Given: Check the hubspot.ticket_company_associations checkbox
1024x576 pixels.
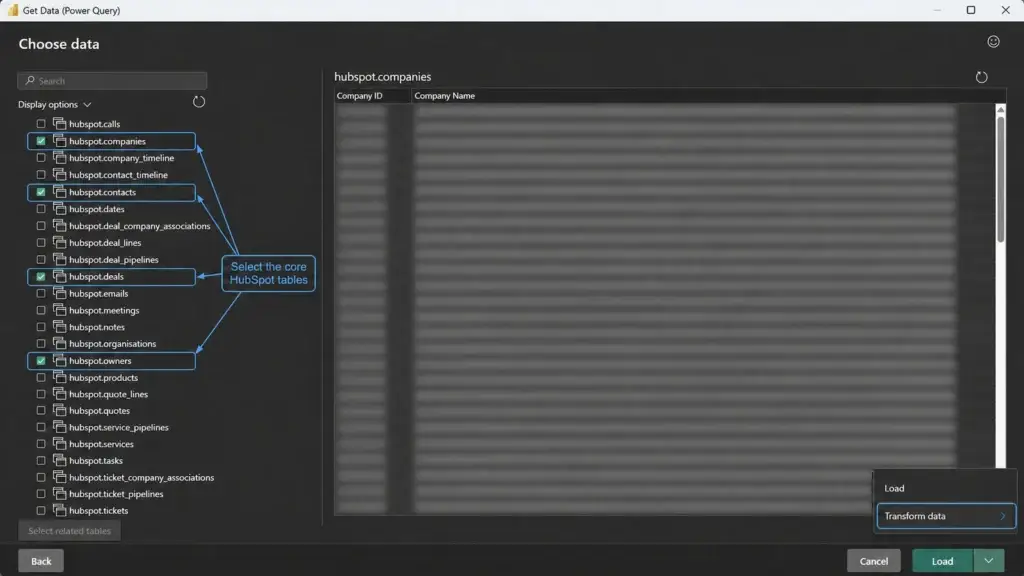Looking at the screenshot, I should [41, 477].
